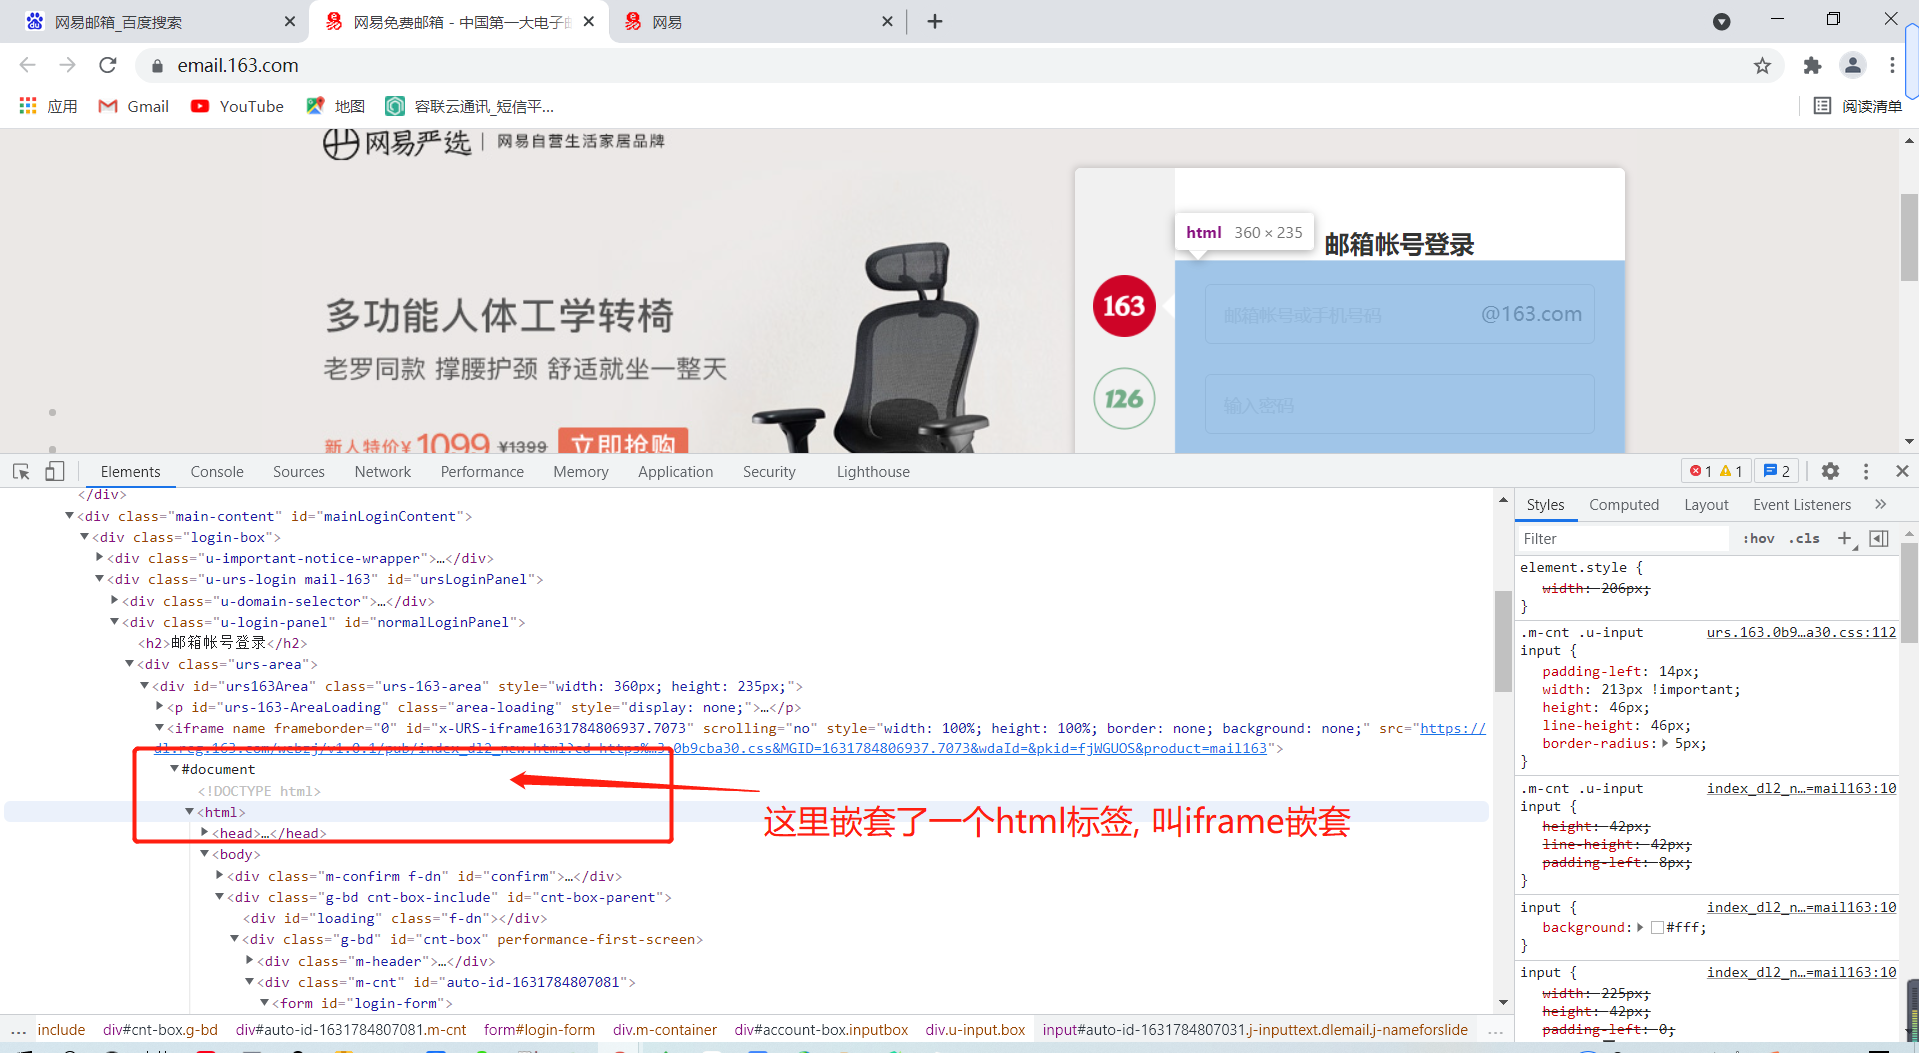Click the styles Filter input field
Viewport: 1919px width, 1053px height.
click(x=1622, y=538)
